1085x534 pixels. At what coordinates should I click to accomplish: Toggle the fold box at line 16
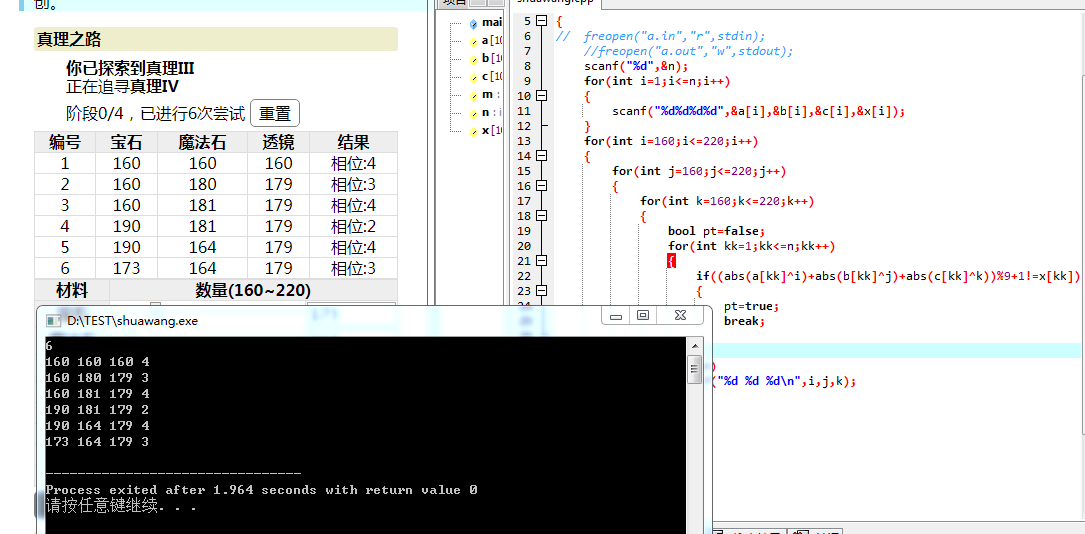541,186
